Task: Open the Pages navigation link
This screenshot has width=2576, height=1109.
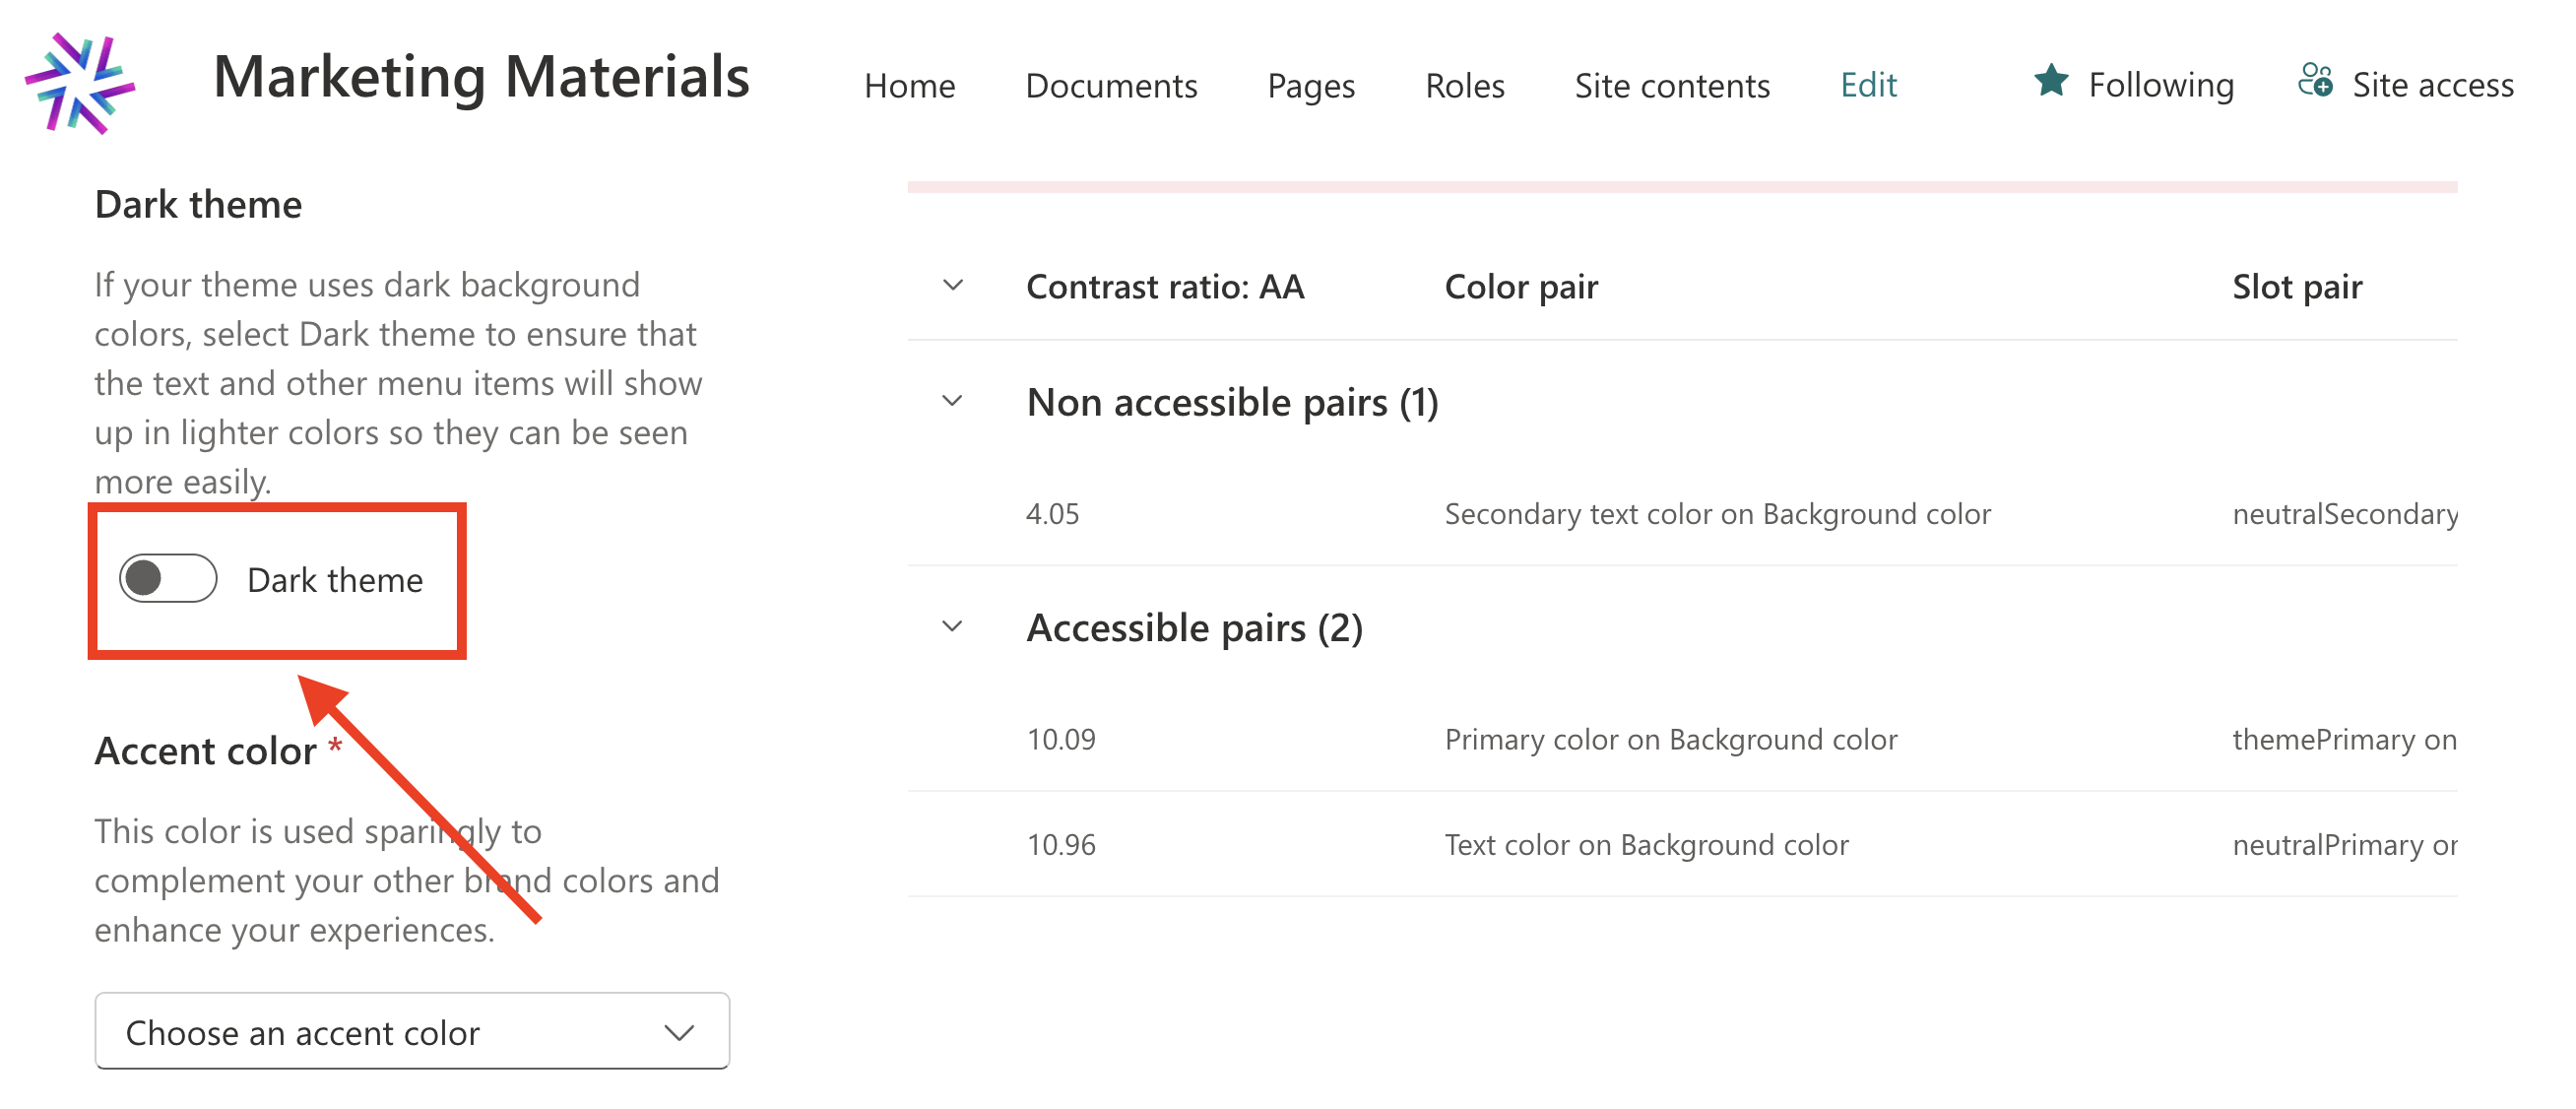Action: point(1310,86)
